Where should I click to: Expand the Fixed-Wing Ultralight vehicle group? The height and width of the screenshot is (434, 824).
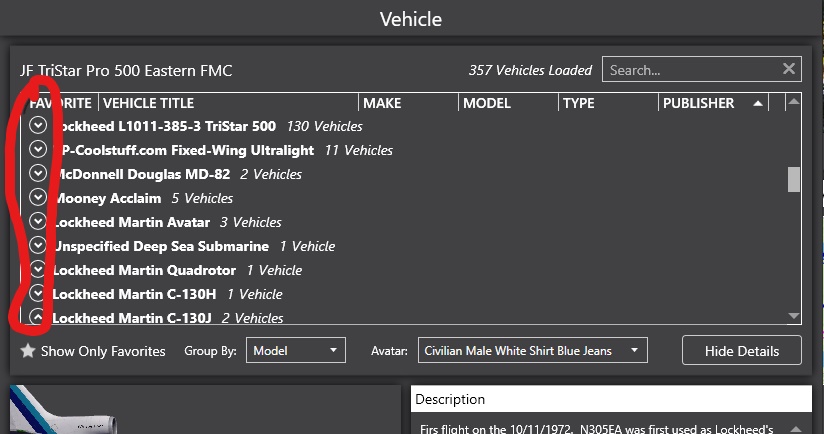38,150
